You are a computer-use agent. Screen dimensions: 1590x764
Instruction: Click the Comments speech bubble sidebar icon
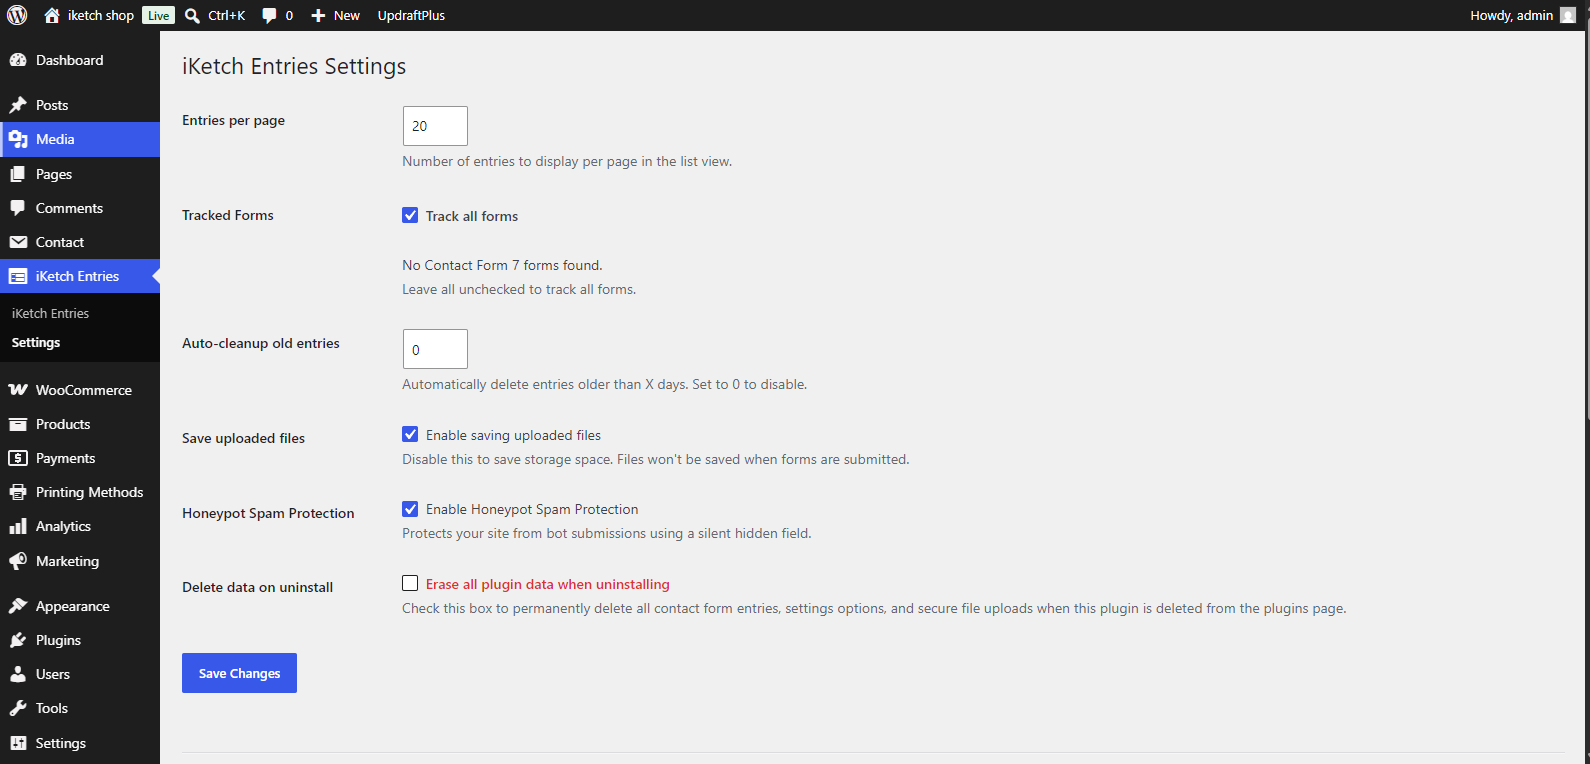18,208
